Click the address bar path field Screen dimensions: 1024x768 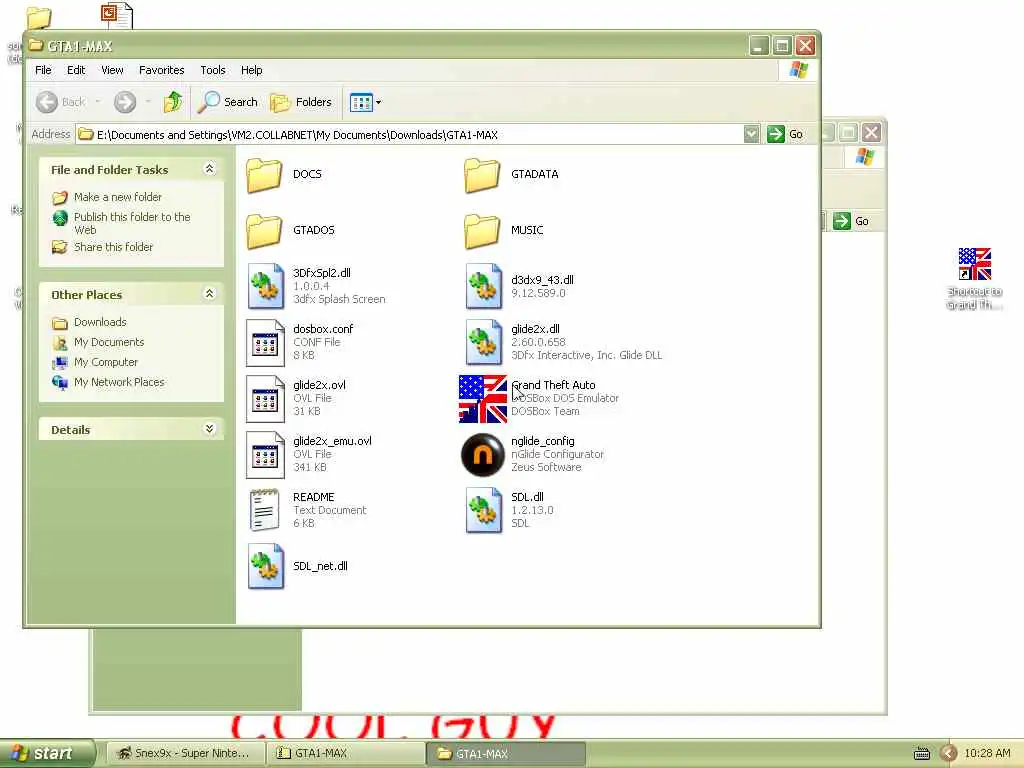[x=410, y=135]
